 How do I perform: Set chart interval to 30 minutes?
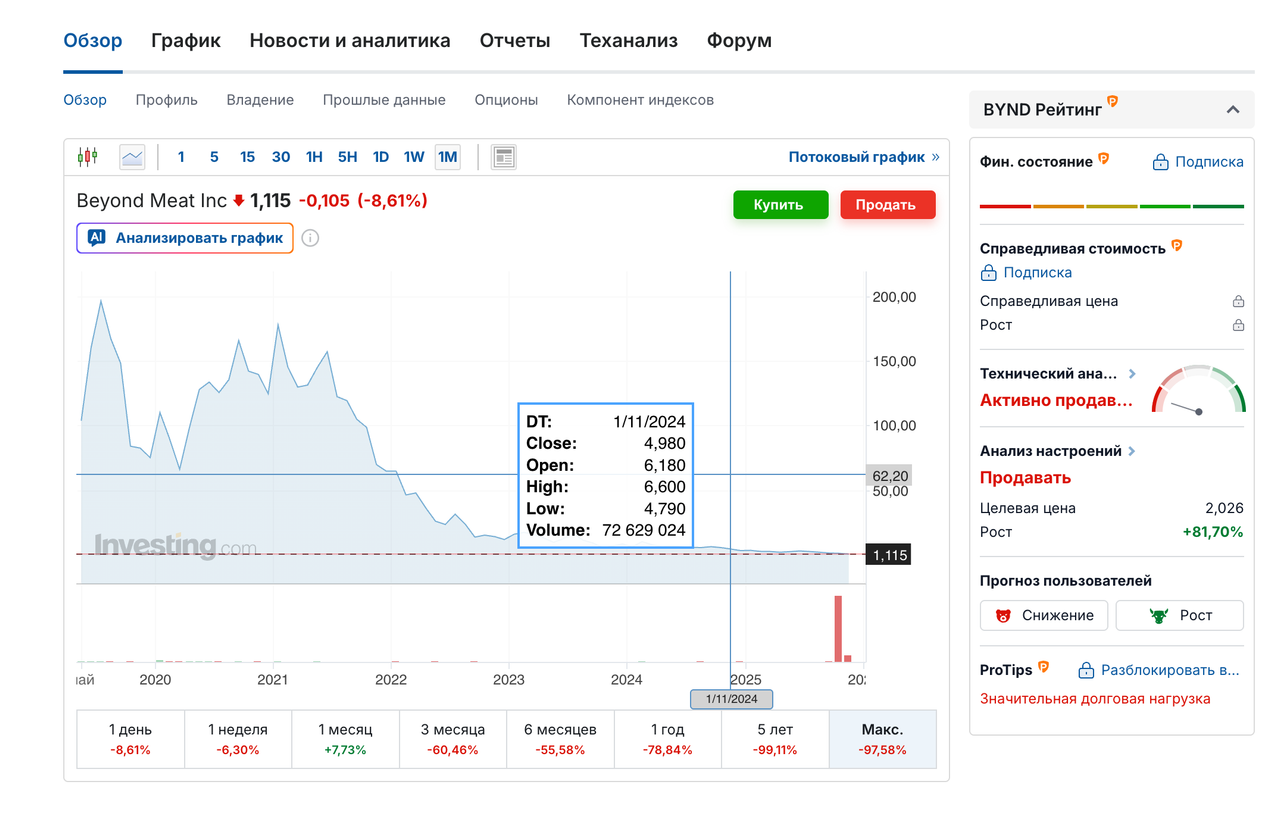click(x=281, y=156)
